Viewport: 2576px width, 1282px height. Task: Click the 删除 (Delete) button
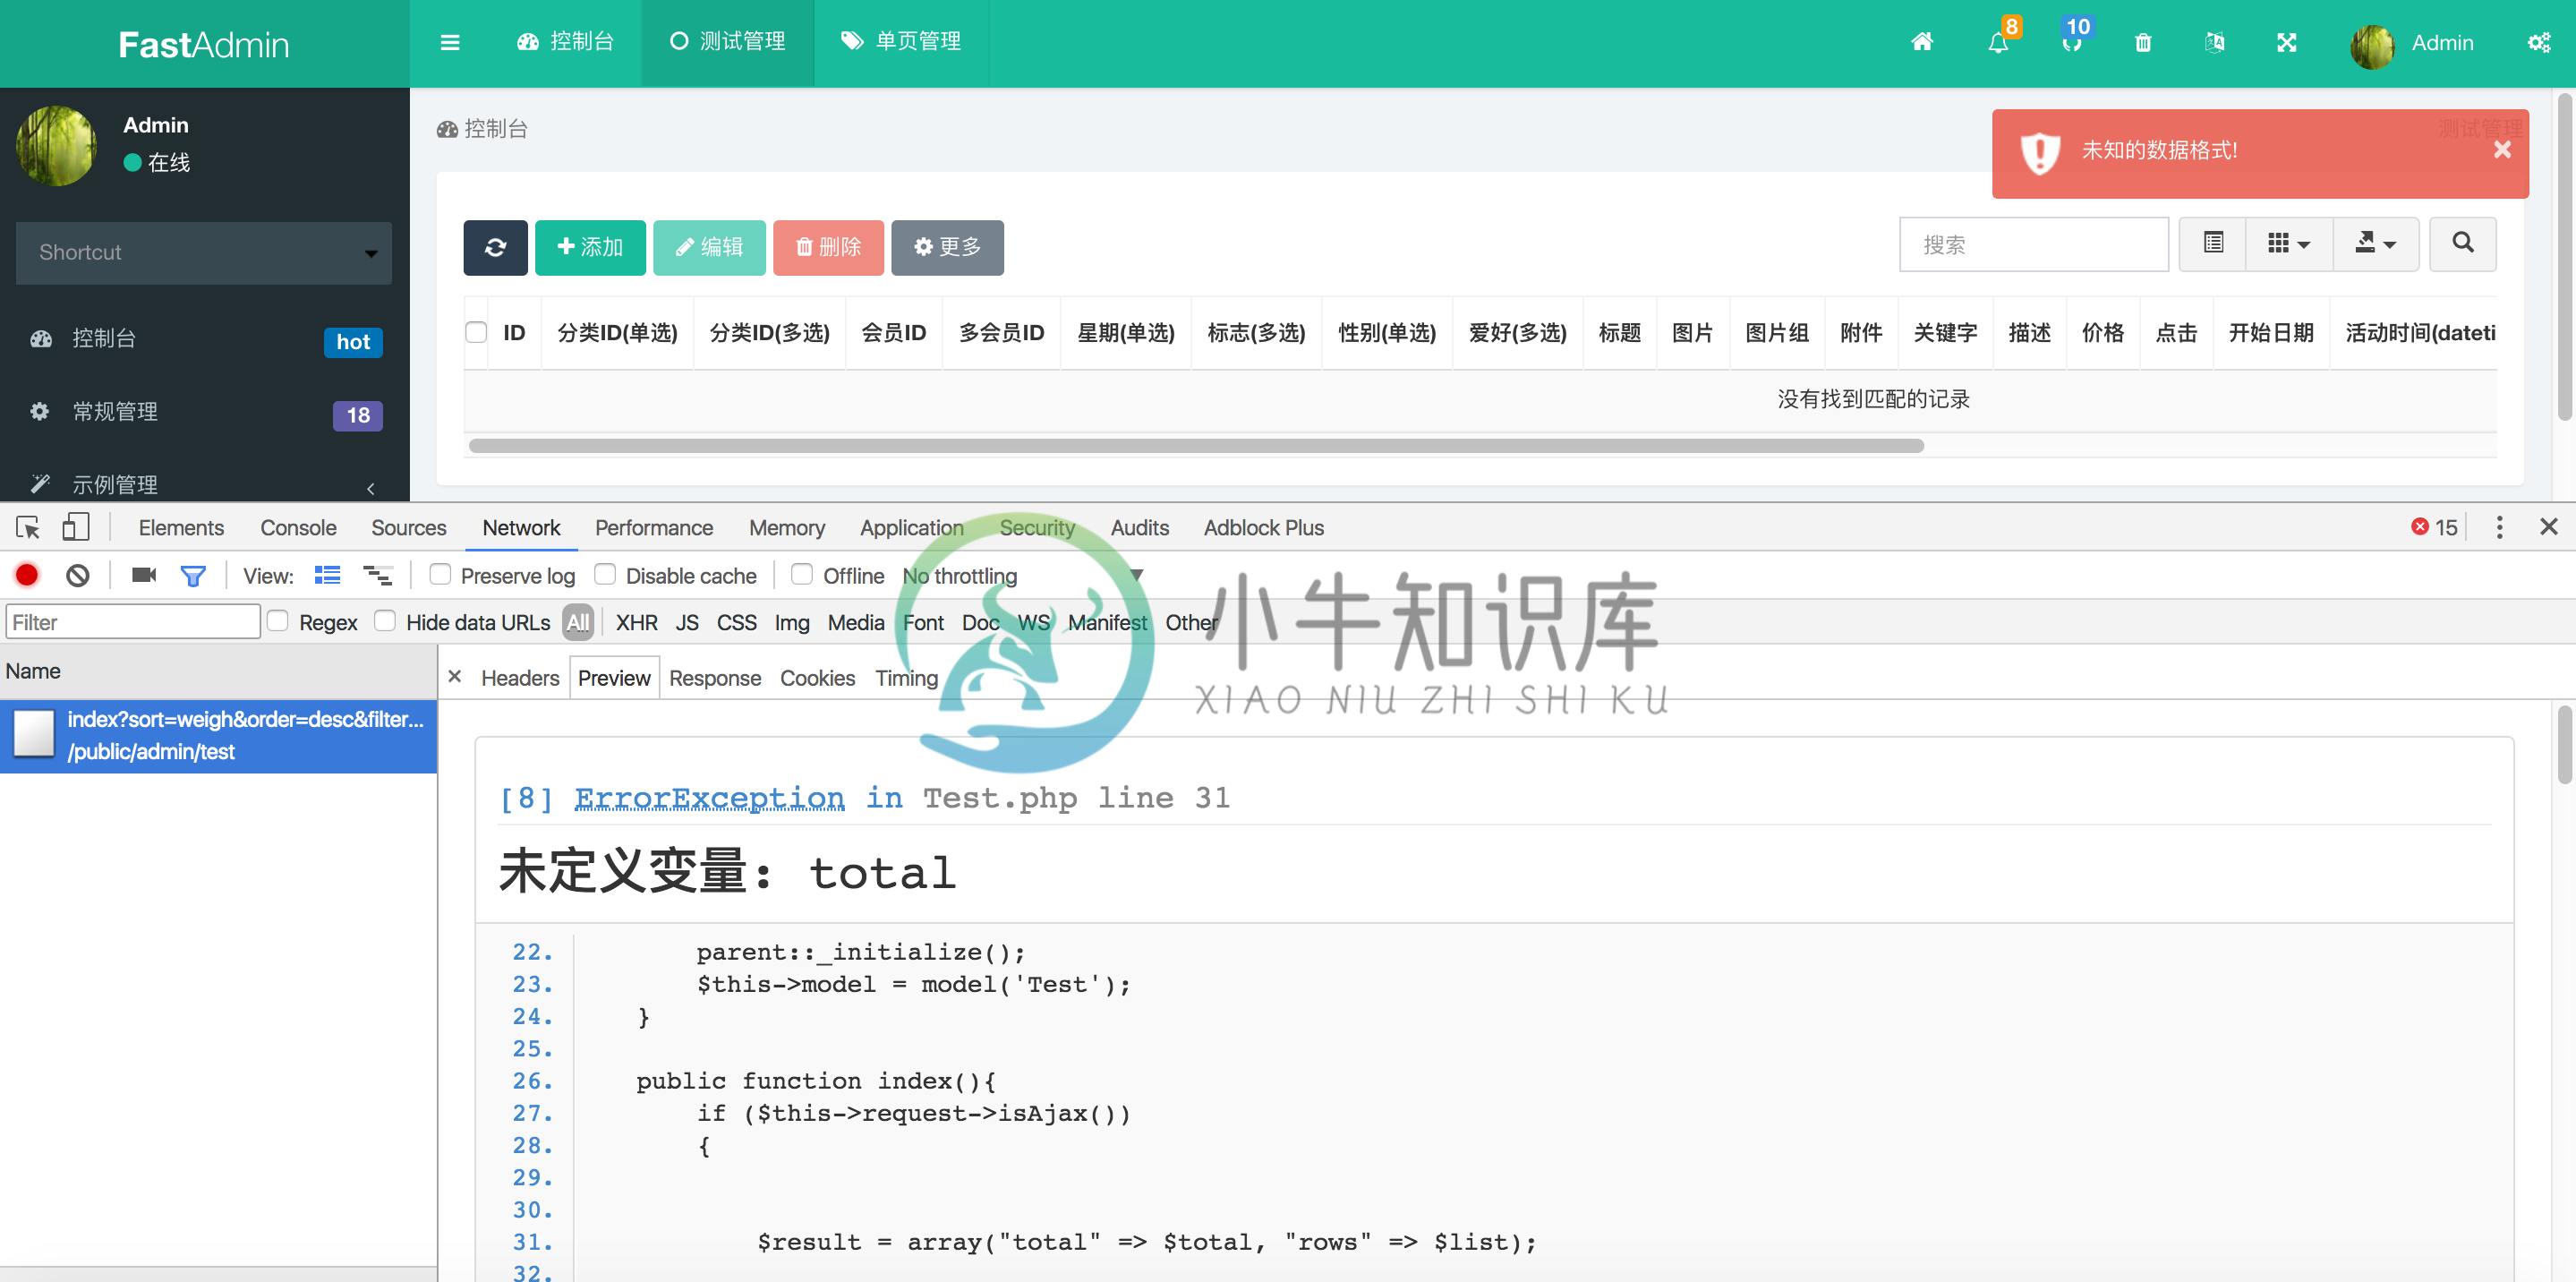[x=824, y=246]
